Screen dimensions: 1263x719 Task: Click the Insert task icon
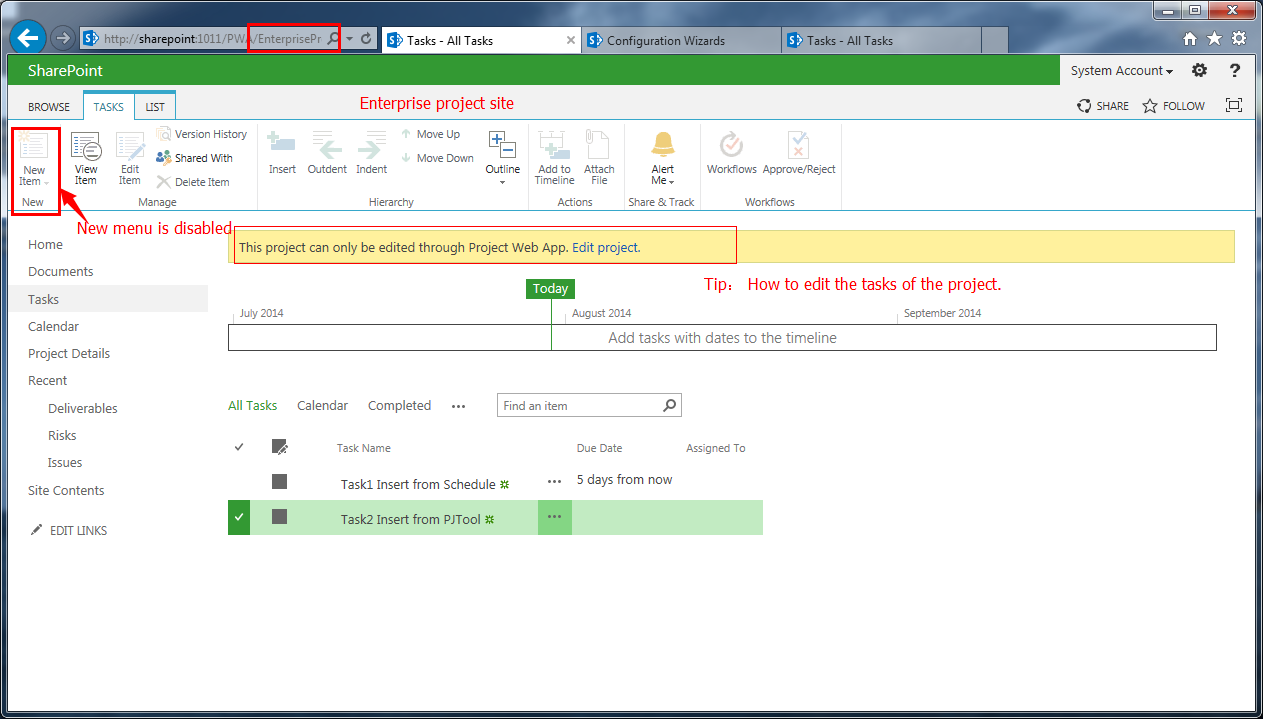pyautogui.click(x=282, y=153)
